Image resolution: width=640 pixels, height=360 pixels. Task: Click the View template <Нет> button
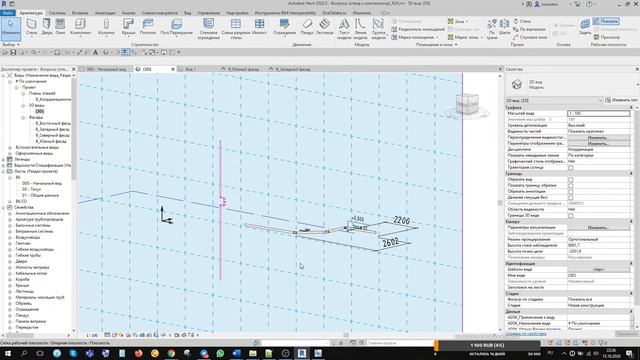pyautogui.click(x=598, y=269)
